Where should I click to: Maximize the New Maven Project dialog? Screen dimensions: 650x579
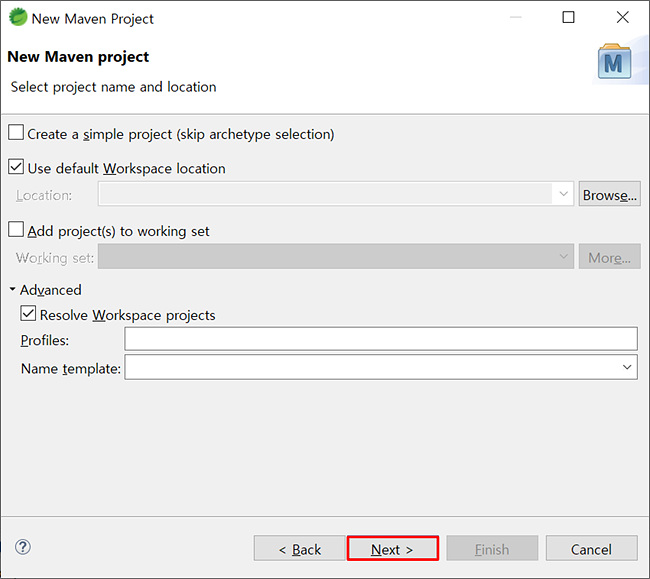click(x=568, y=17)
